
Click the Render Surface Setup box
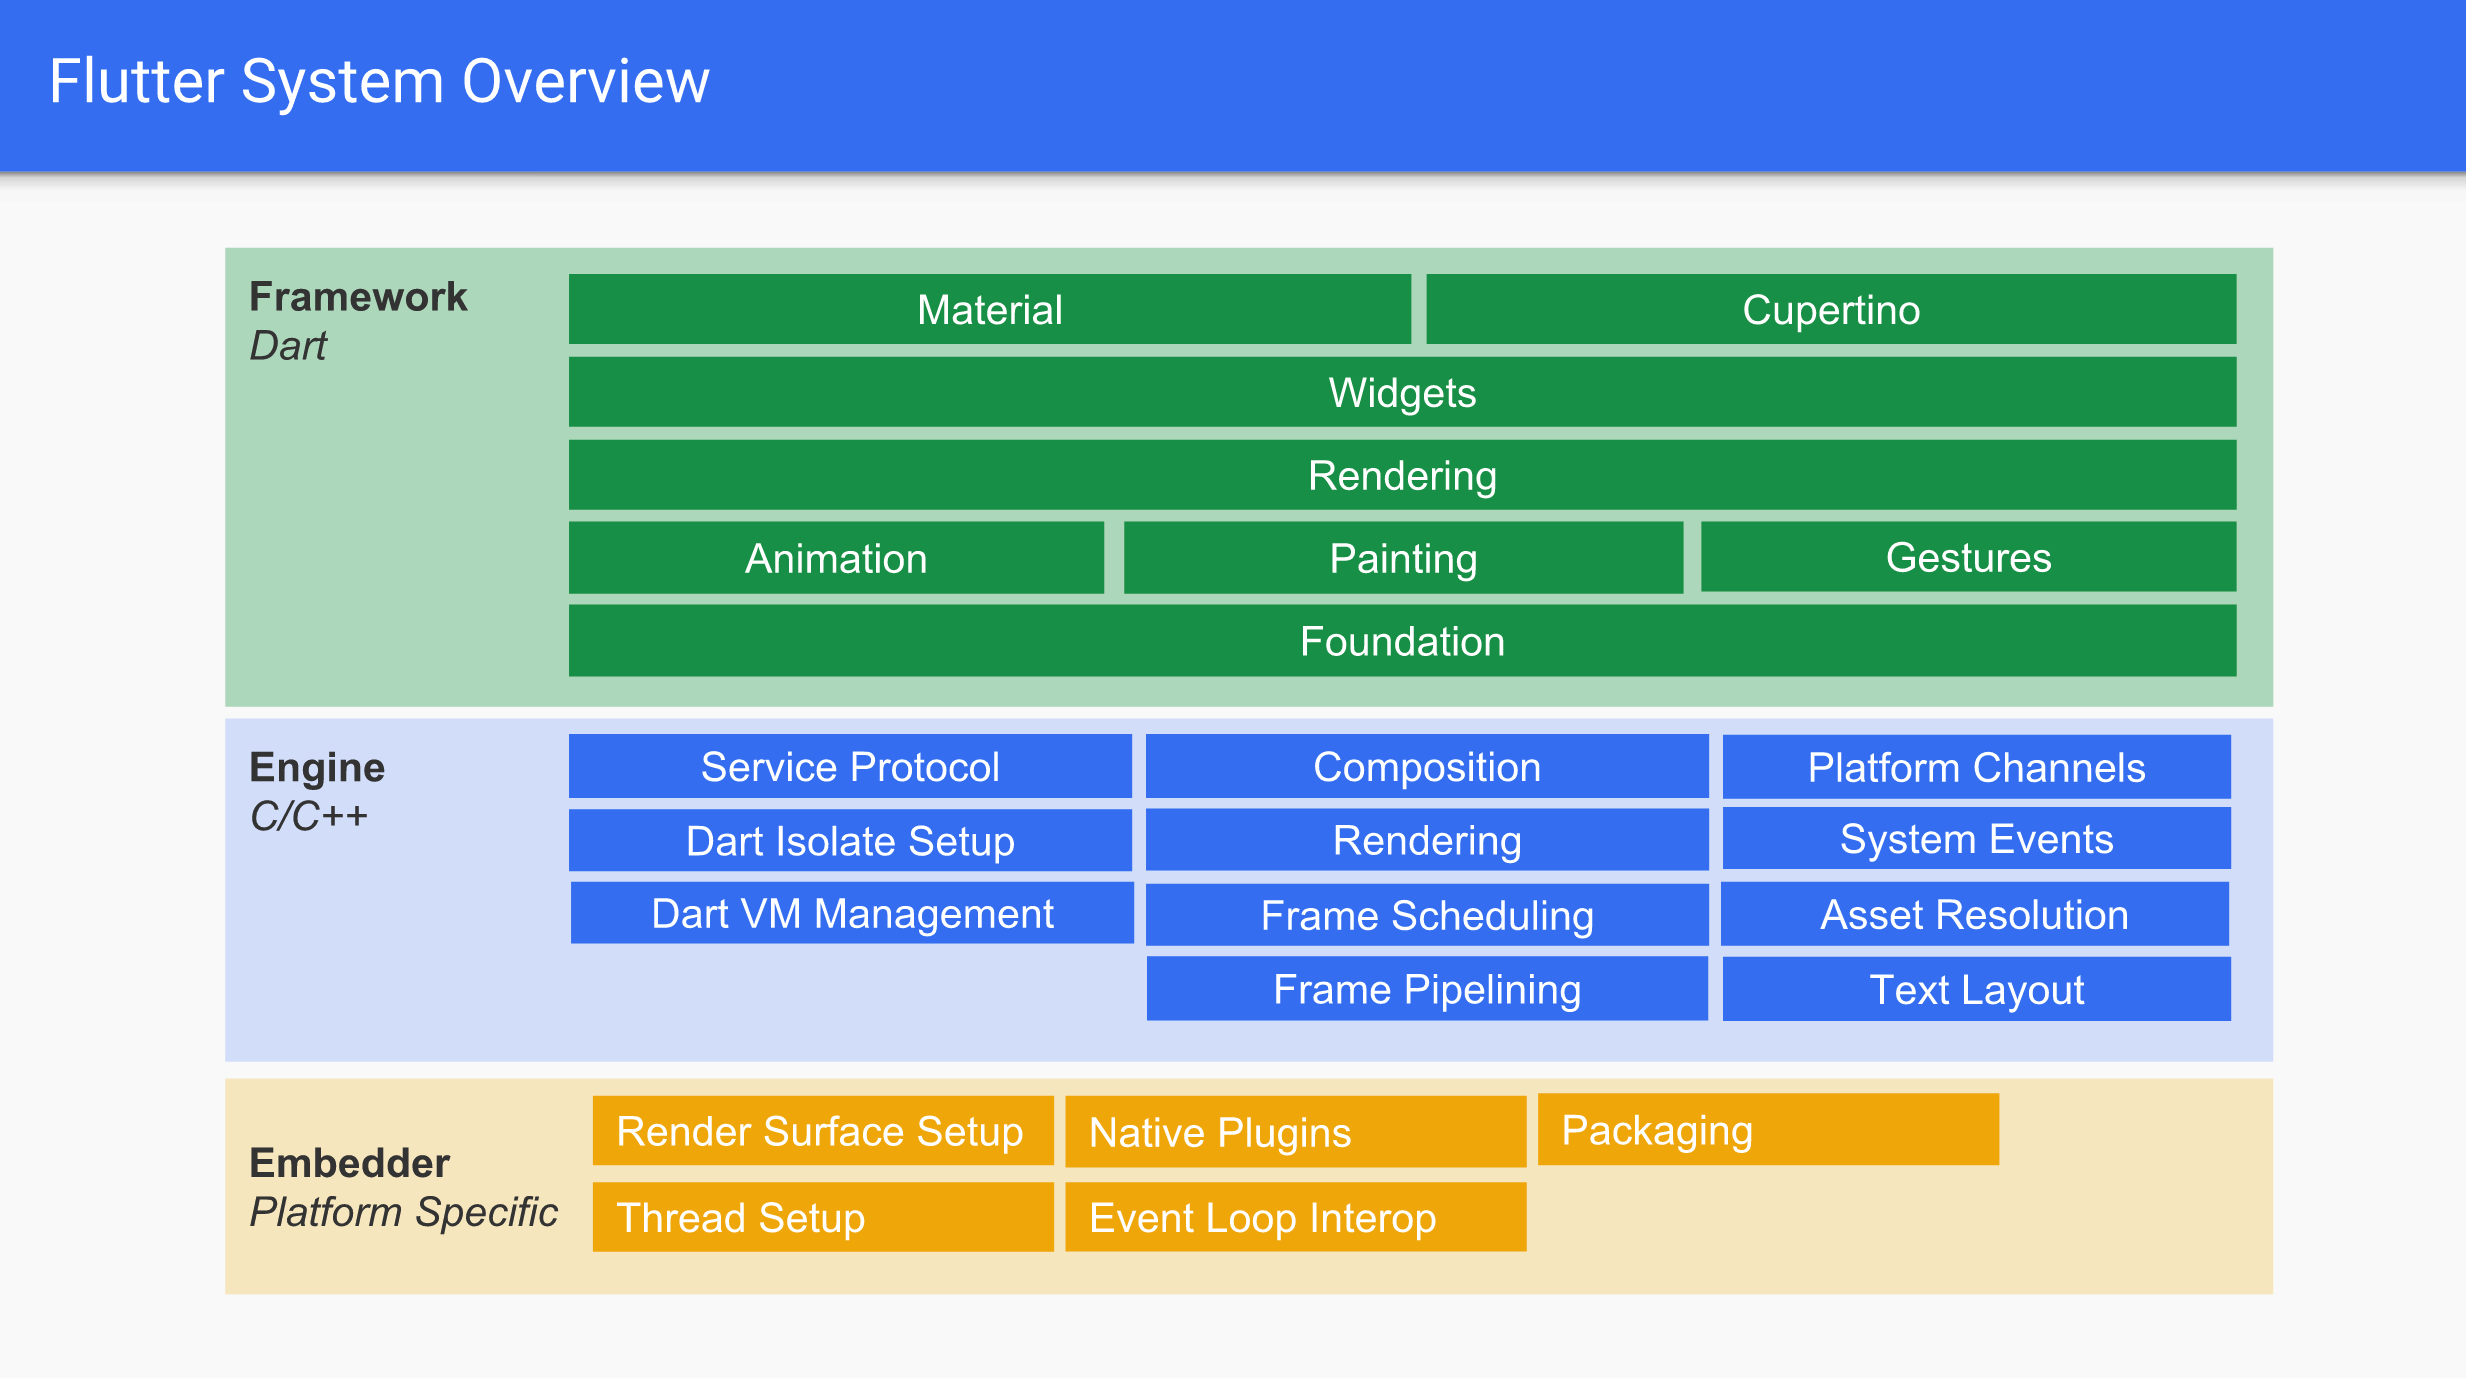823,1131
